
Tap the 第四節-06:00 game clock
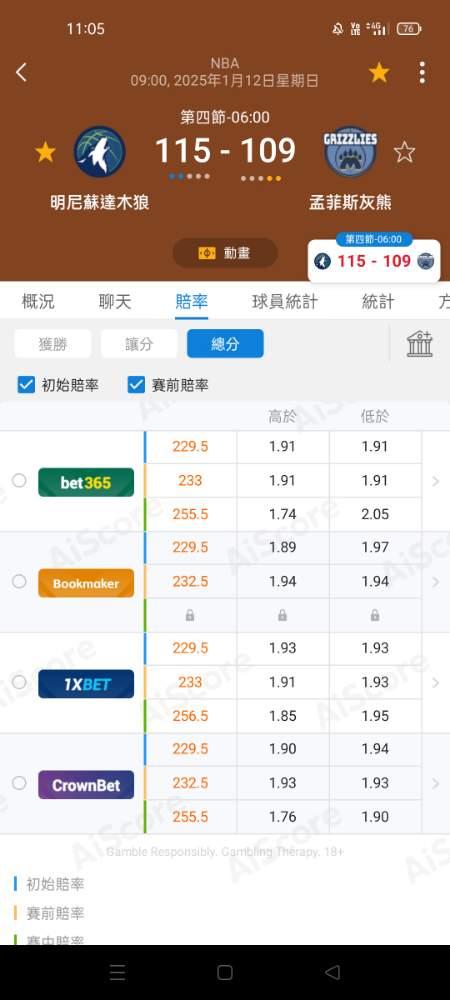(225, 117)
